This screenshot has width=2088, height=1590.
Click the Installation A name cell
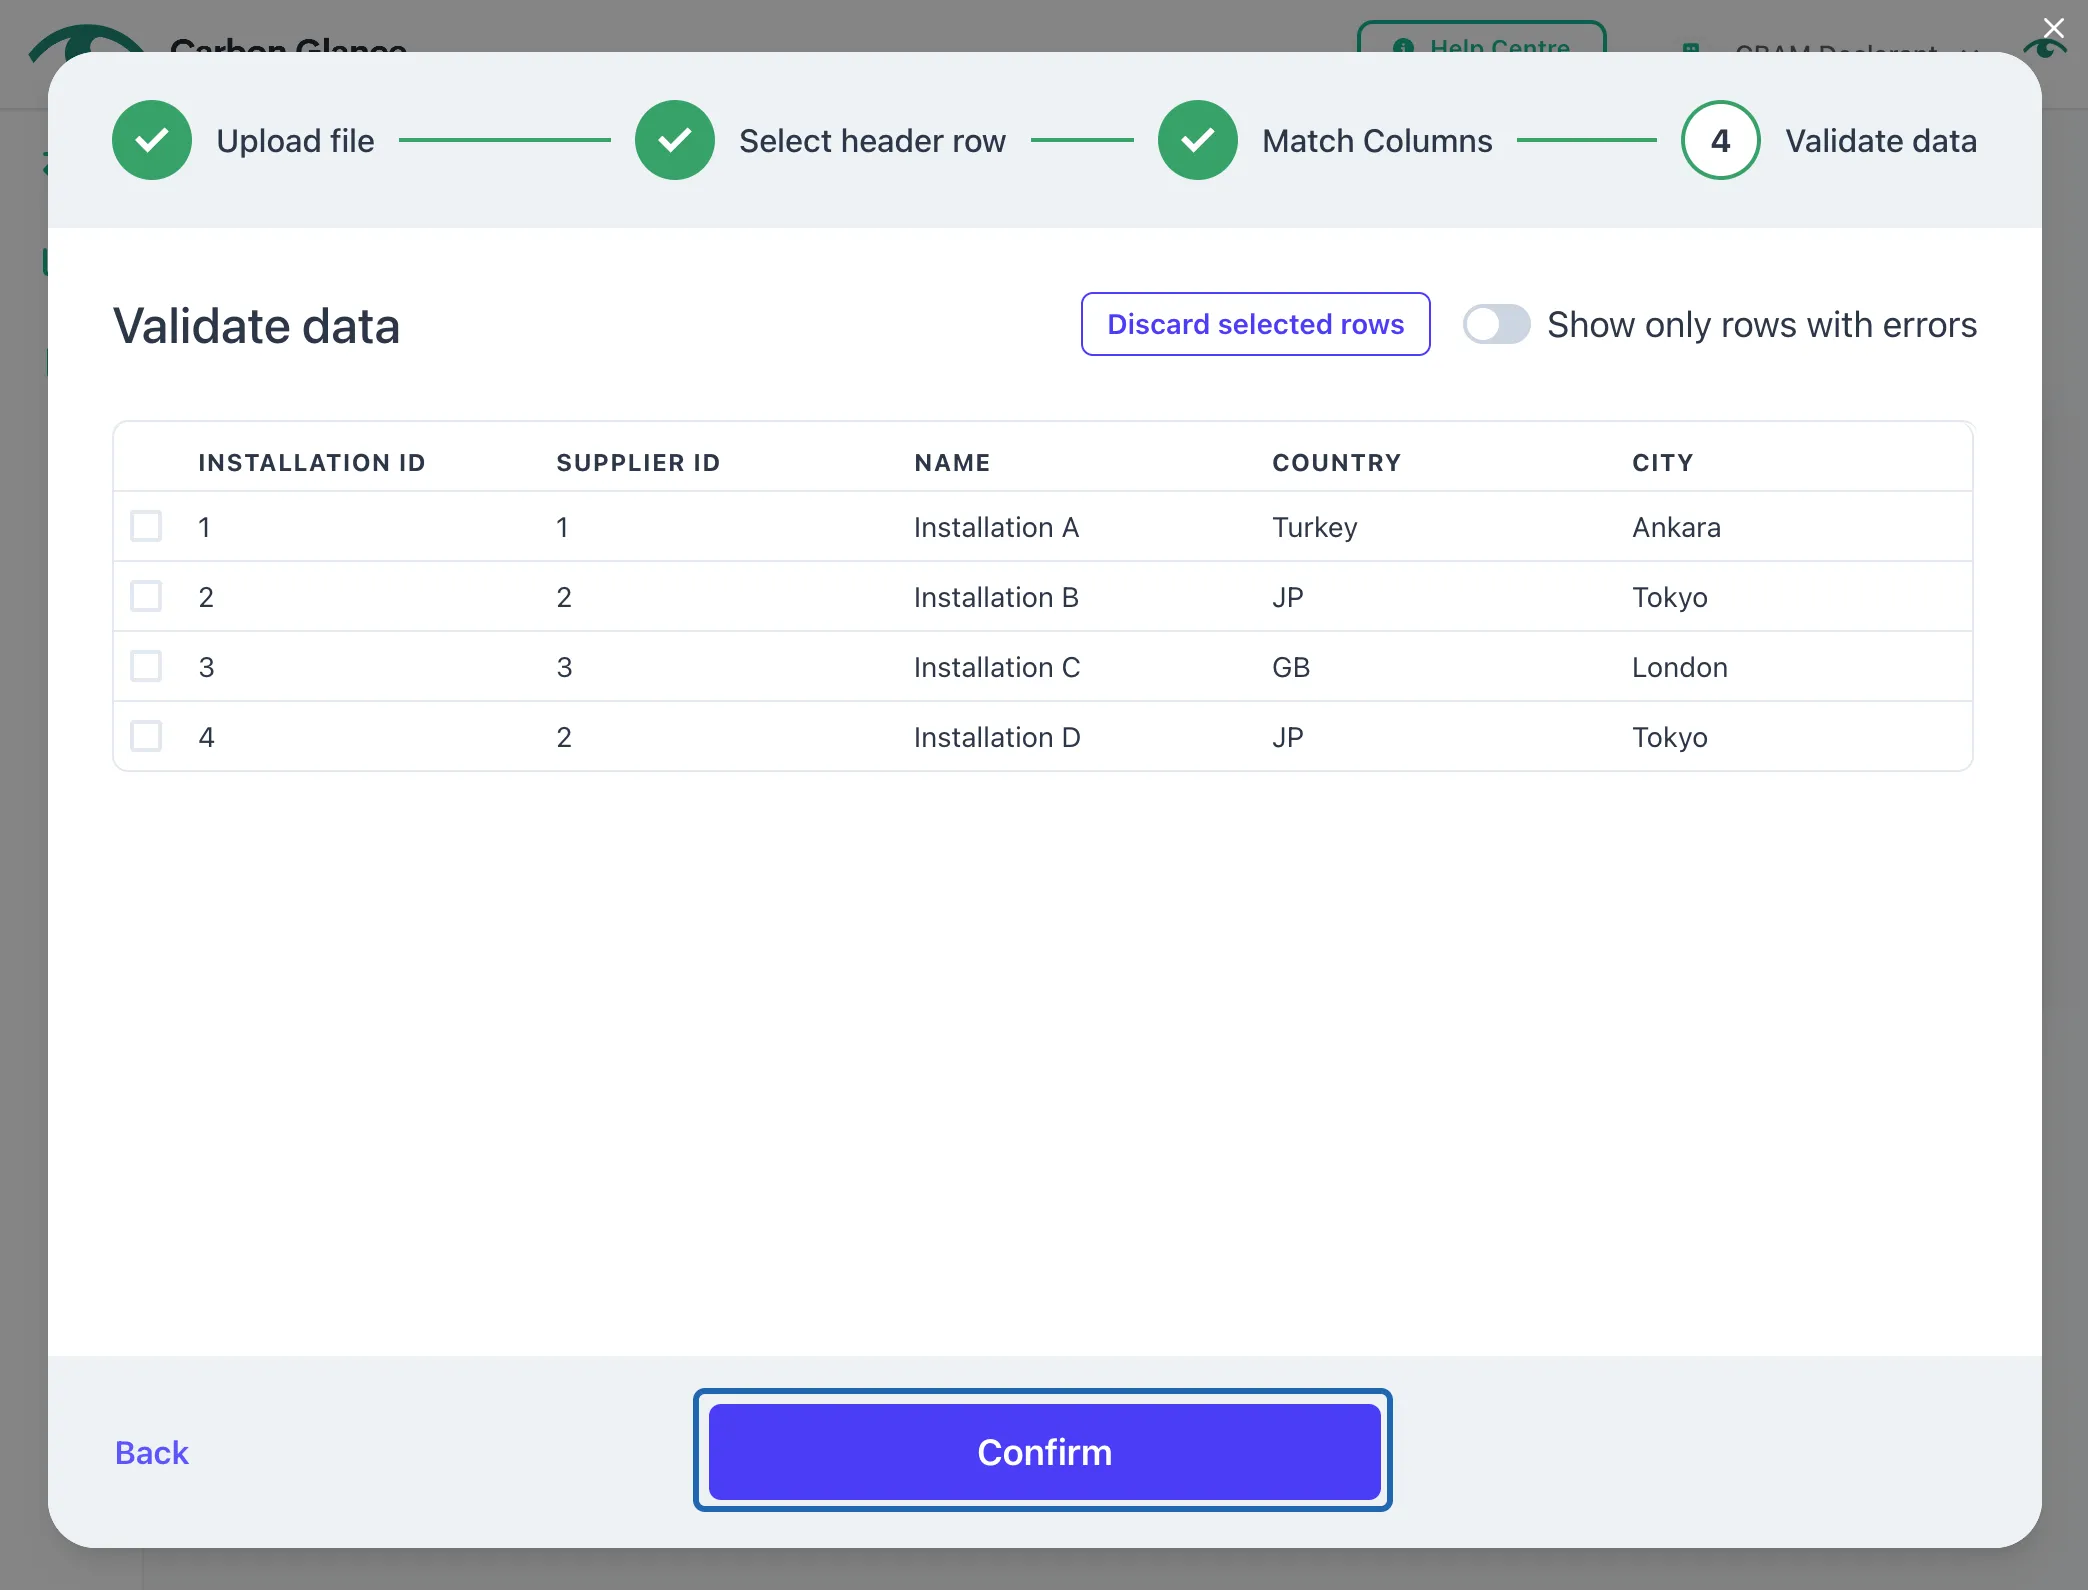[x=996, y=527]
